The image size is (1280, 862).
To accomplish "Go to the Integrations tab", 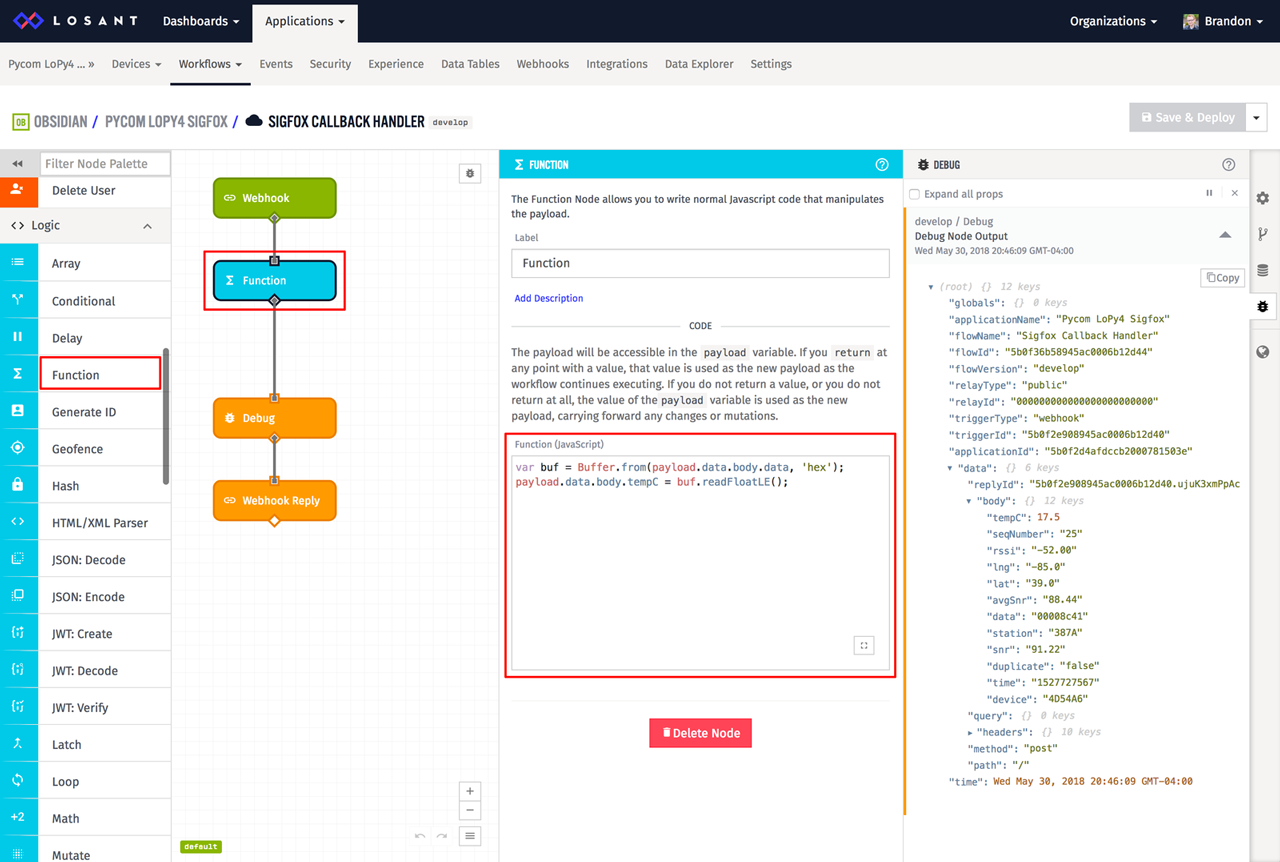I will 617,64.
